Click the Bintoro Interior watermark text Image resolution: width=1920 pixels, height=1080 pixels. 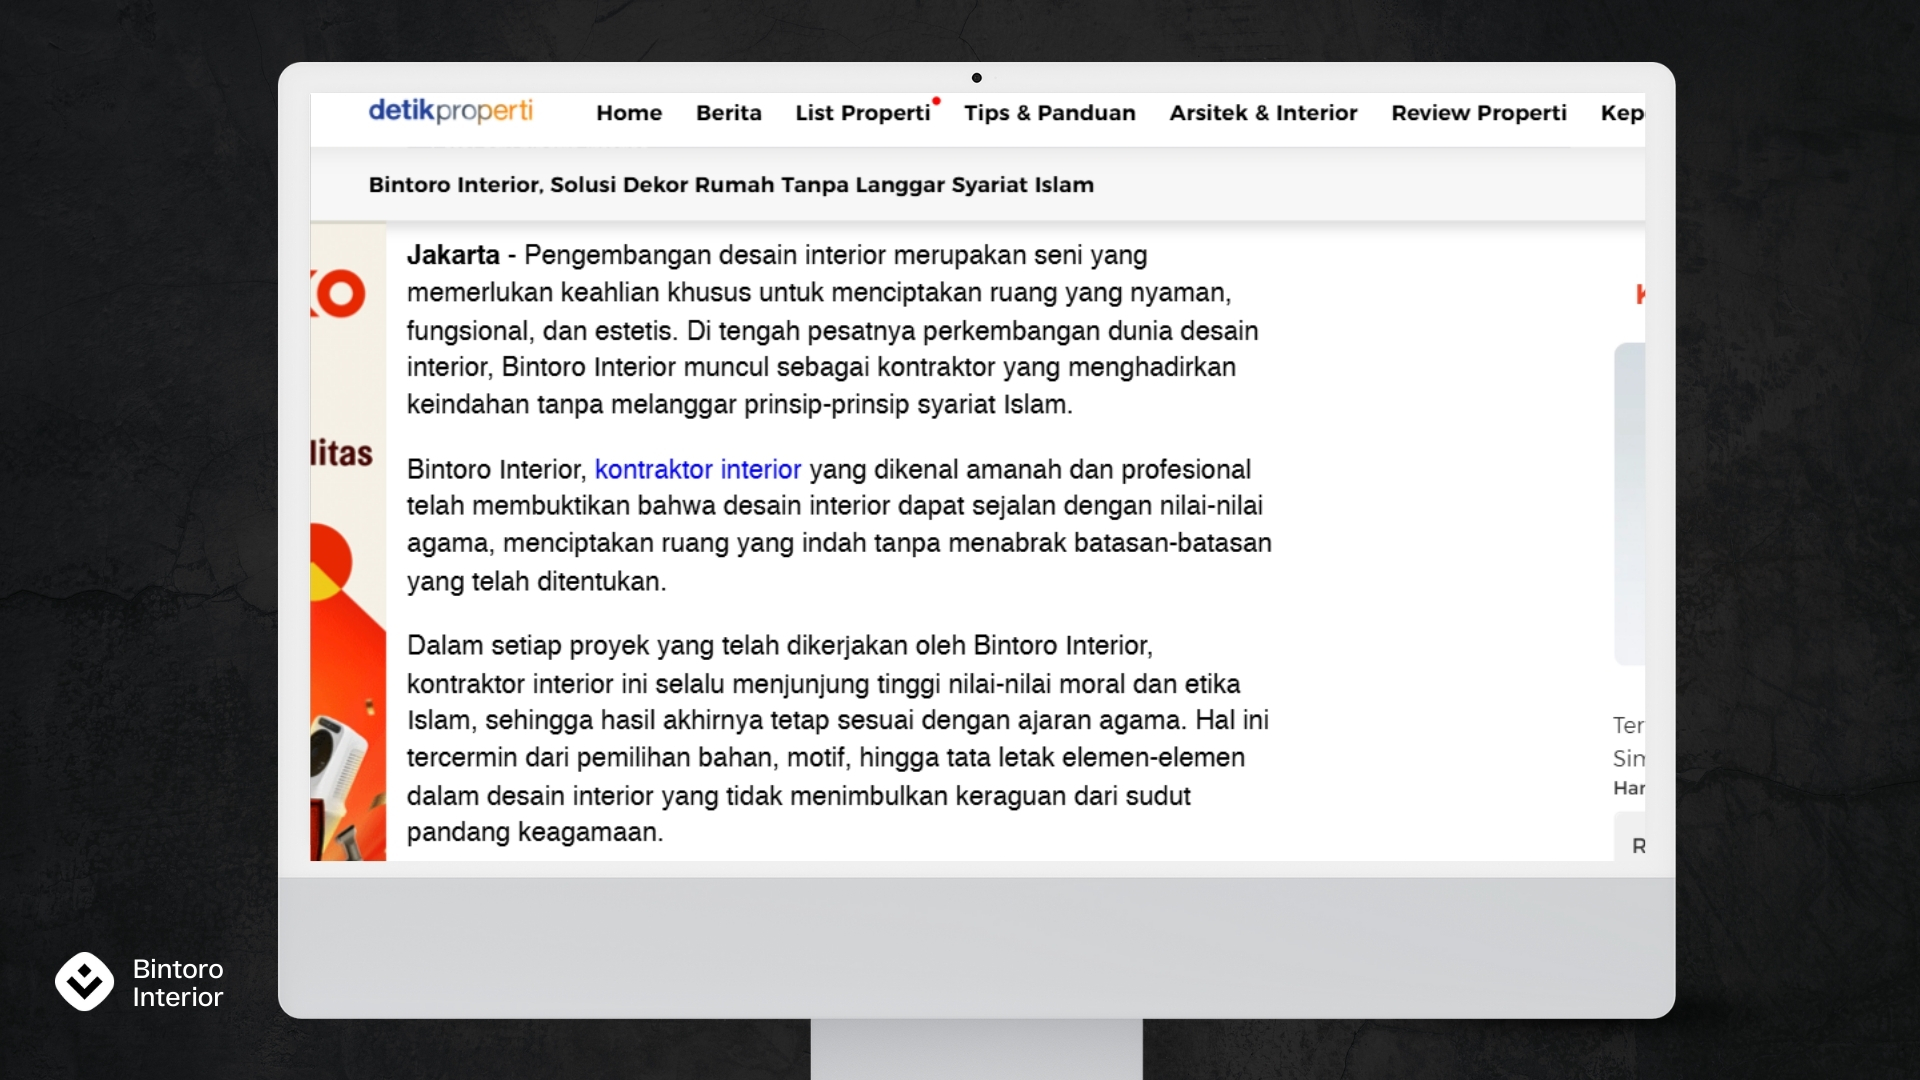pyautogui.click(x=178, y=983)
